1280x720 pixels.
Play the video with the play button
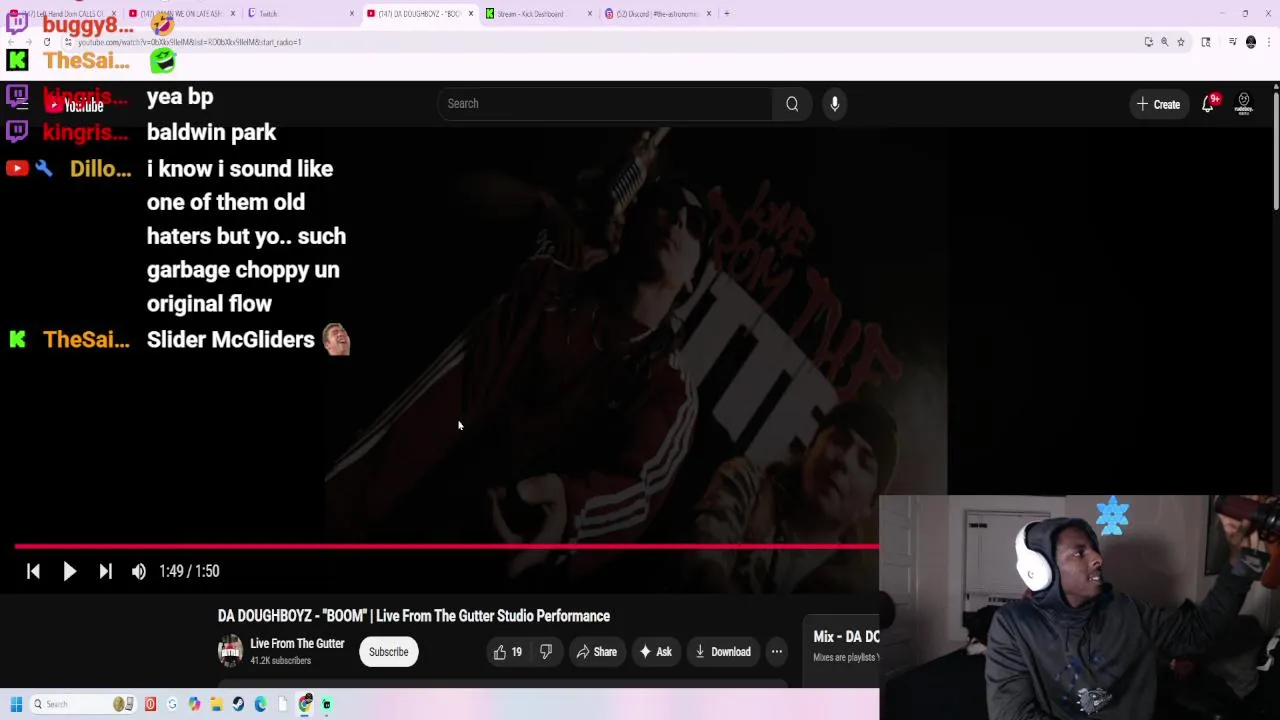click(69, 571)
